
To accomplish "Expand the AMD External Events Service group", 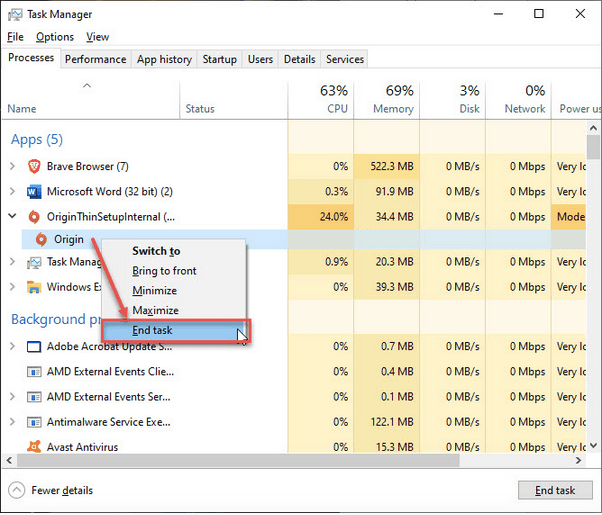I will click(x=12, y=397).
